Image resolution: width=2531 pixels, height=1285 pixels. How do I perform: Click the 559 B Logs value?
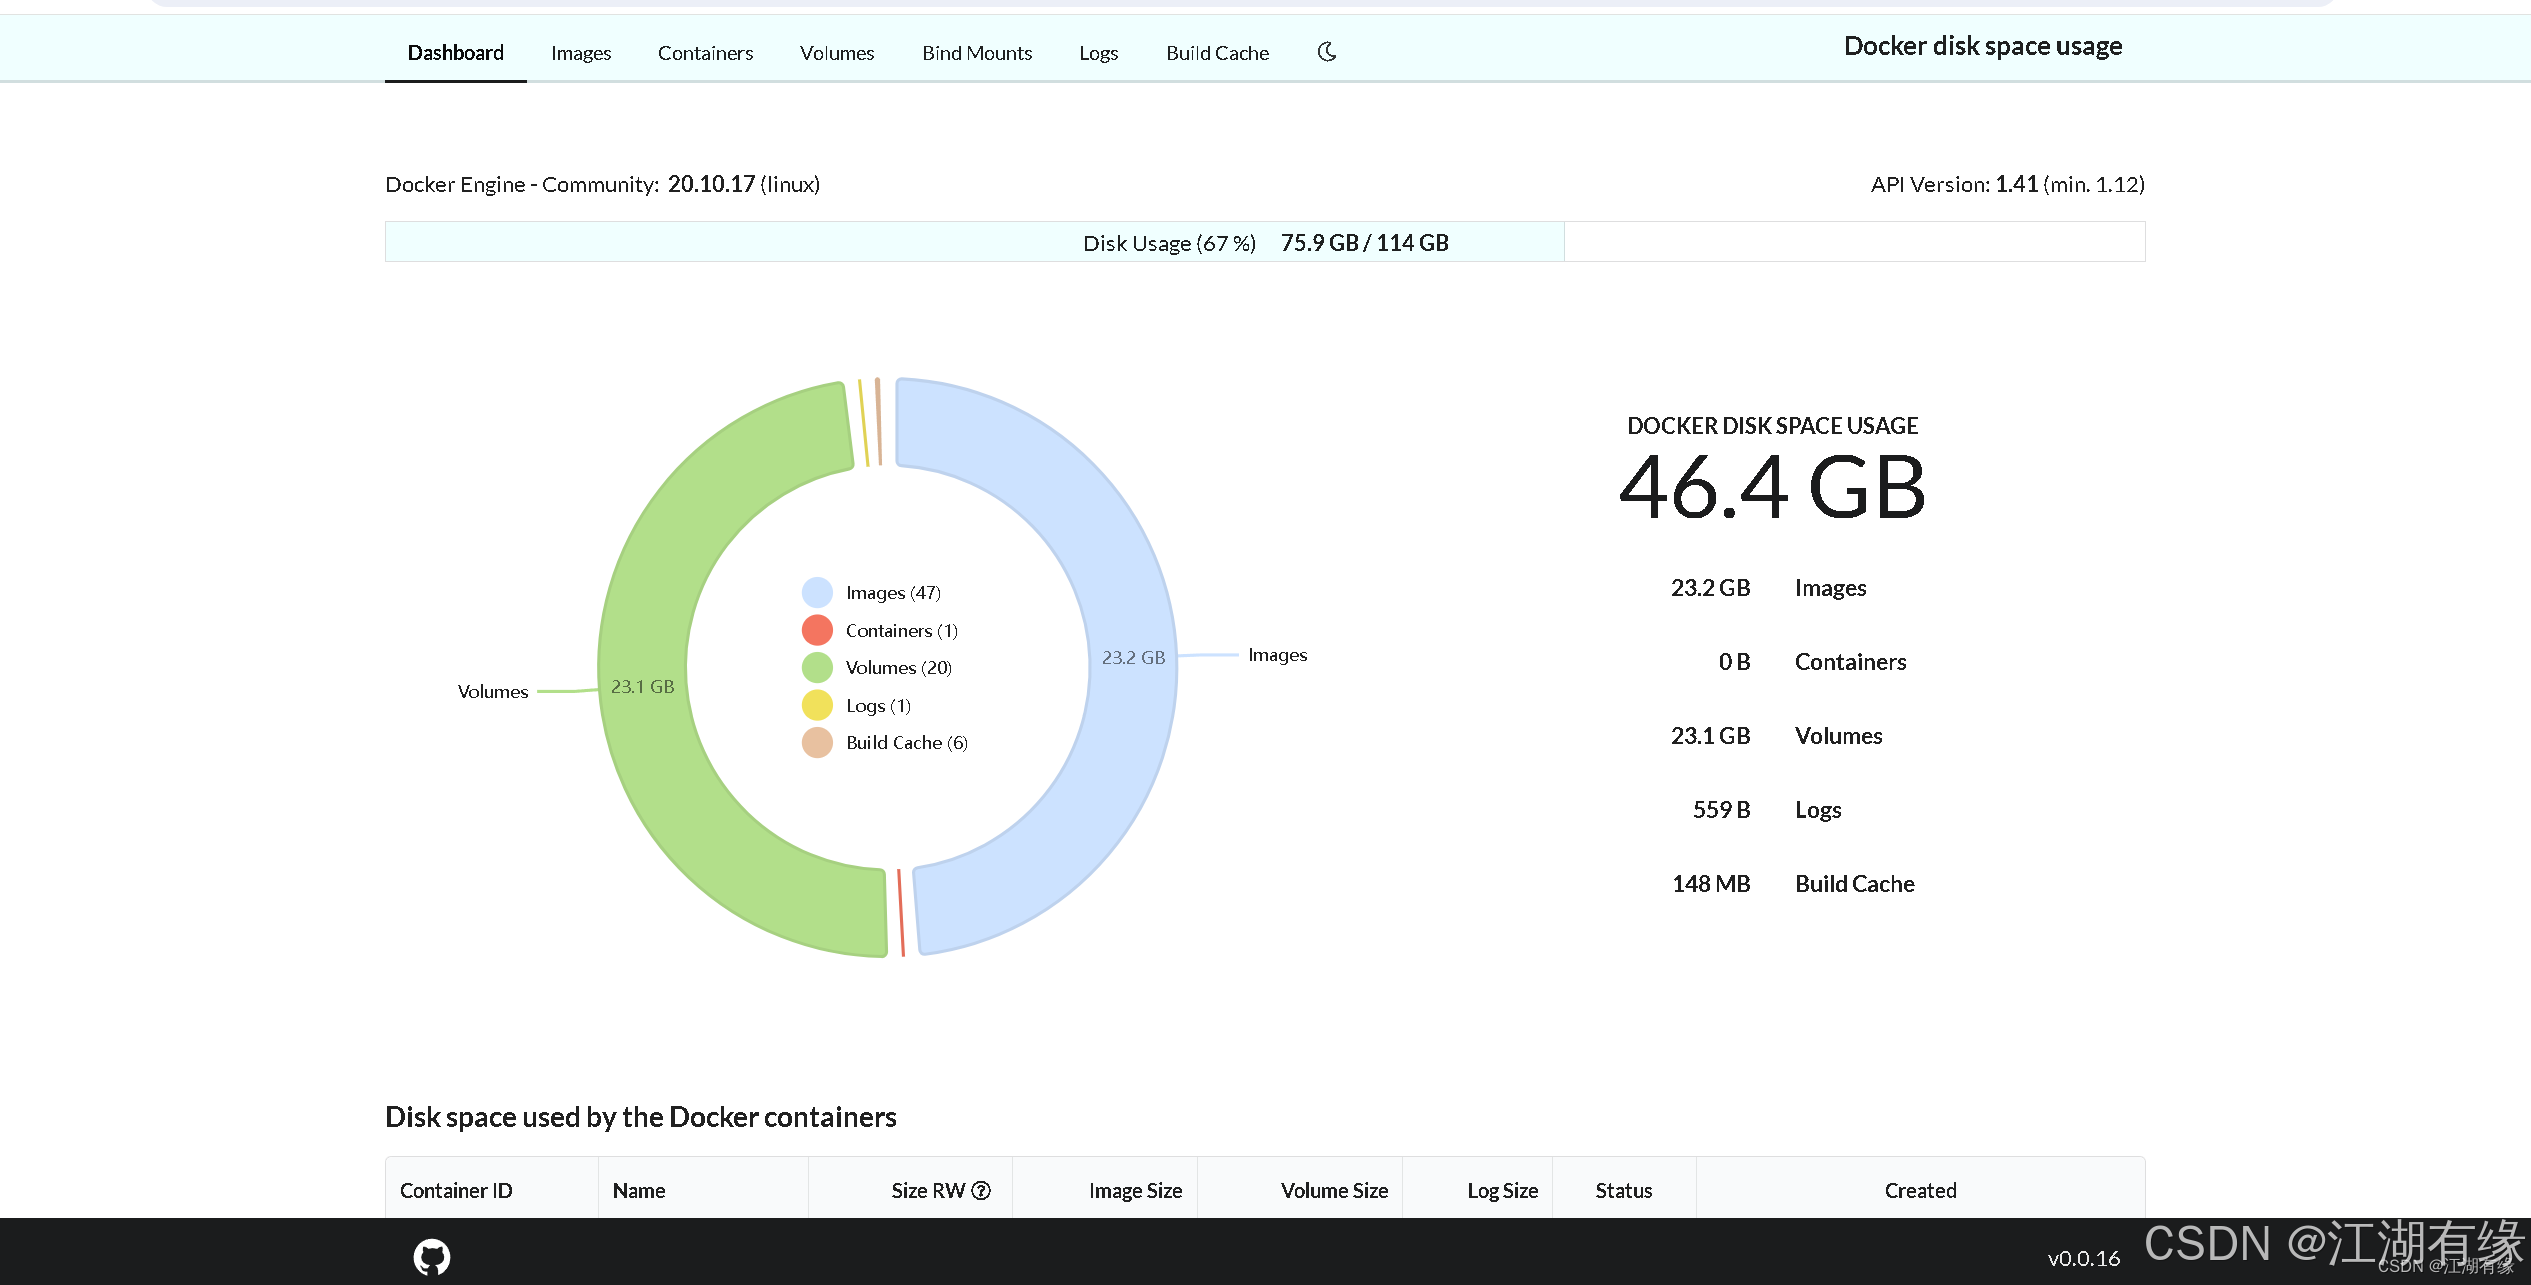[1721, 810]
